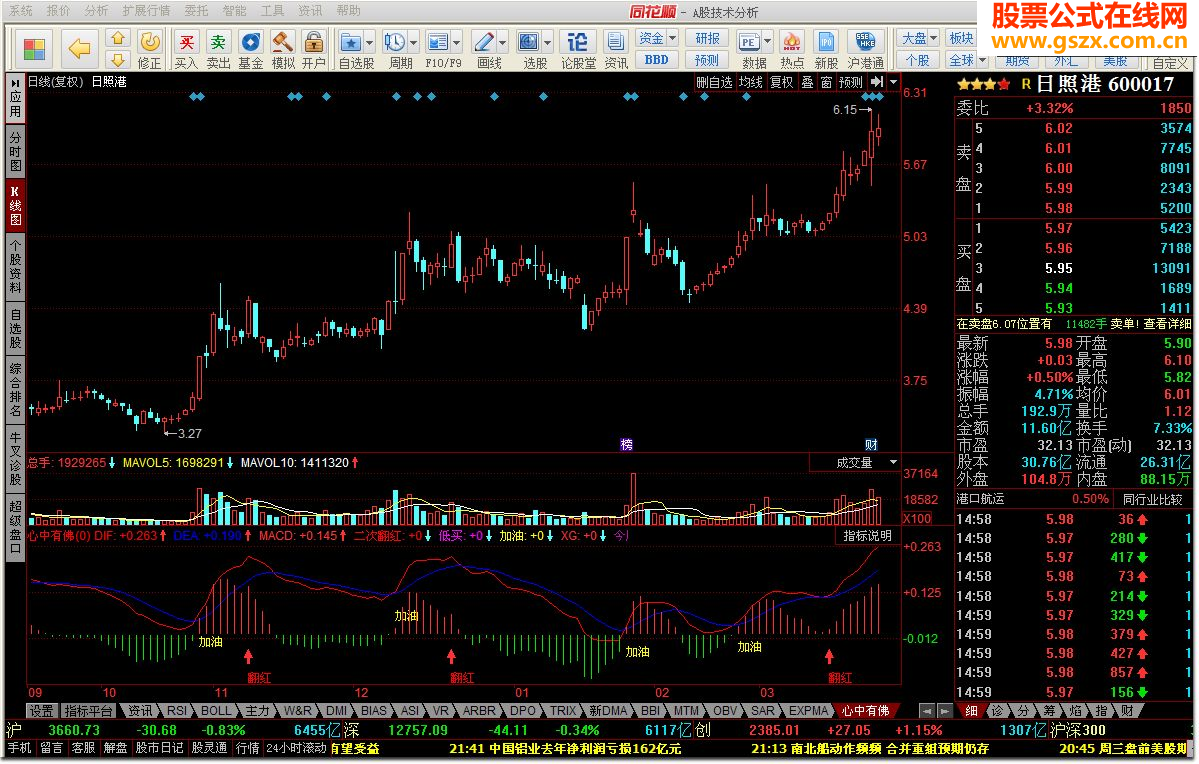The width and height of the screenshot is (1199, 764).
Task: Open the 自选股 star folder icon
Action: (x=351, y=42)
